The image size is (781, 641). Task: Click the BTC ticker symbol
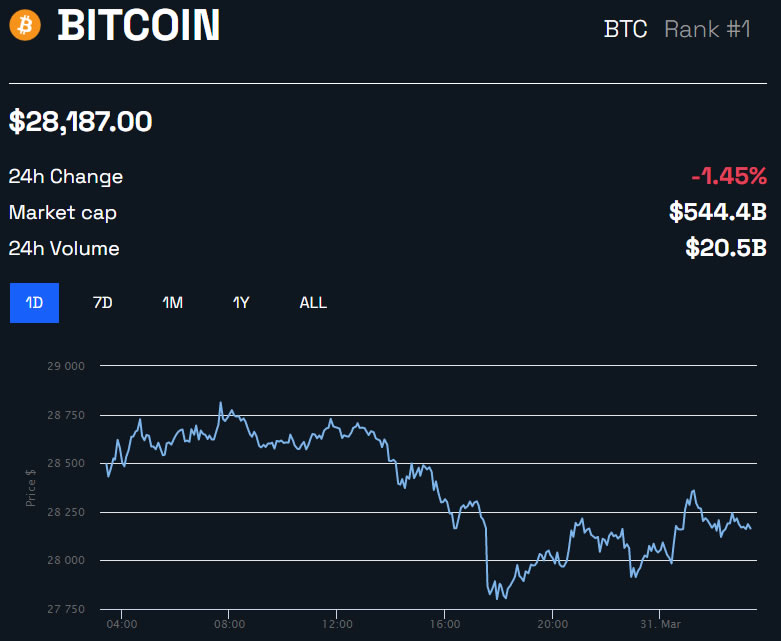point(625,29)
